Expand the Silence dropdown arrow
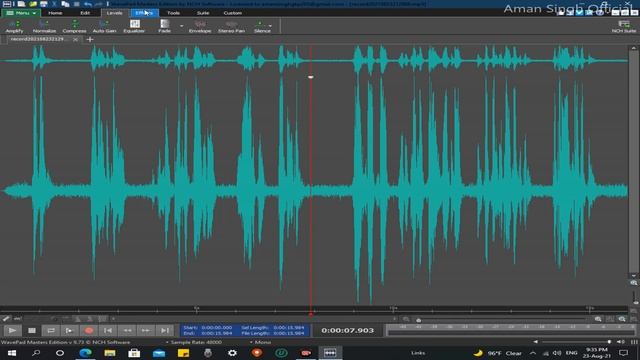This screenshot has height=360, width=640. (x=270, y=26)
